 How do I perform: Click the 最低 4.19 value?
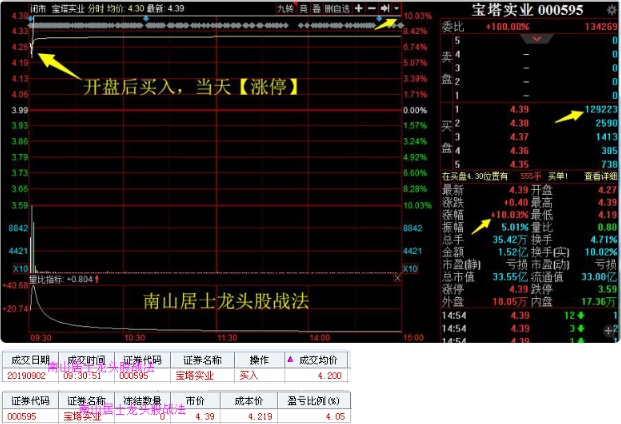pos(608,215)
